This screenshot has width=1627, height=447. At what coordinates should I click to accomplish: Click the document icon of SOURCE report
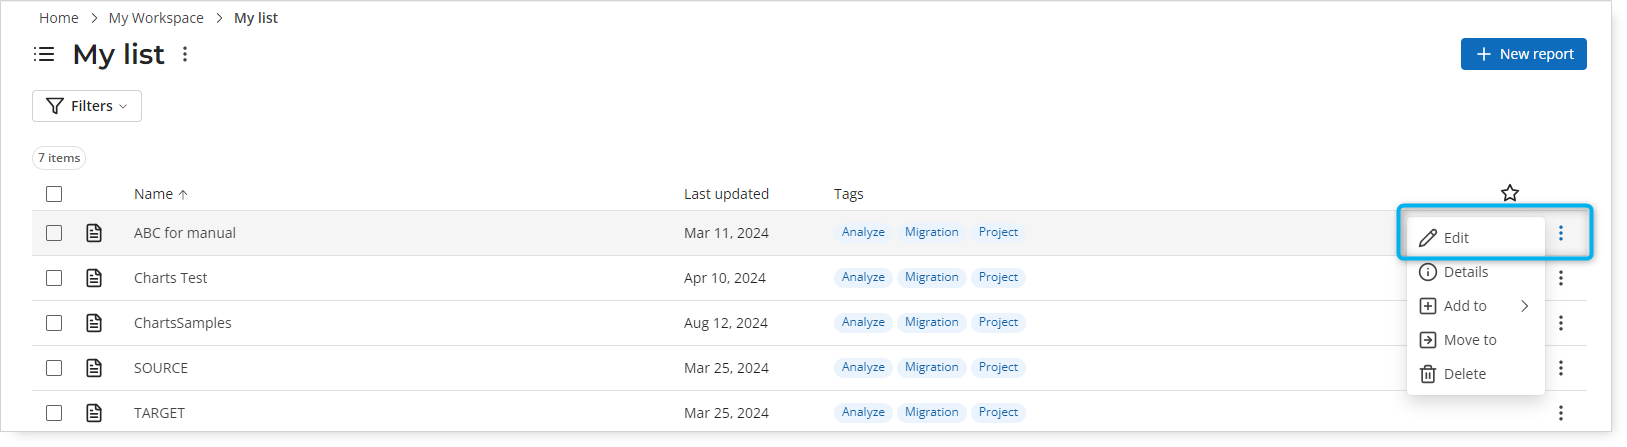click(94, 368)
